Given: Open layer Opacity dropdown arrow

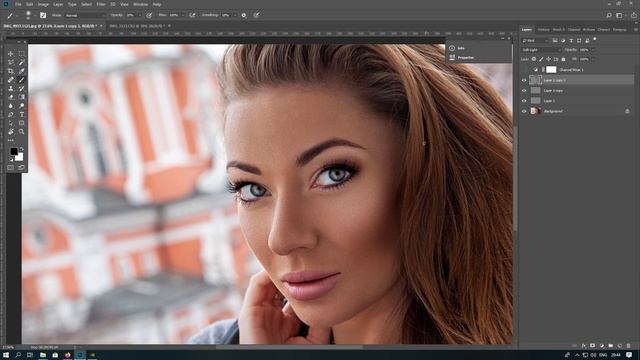Looking at the screenshot, I should (x=593, y=50).
